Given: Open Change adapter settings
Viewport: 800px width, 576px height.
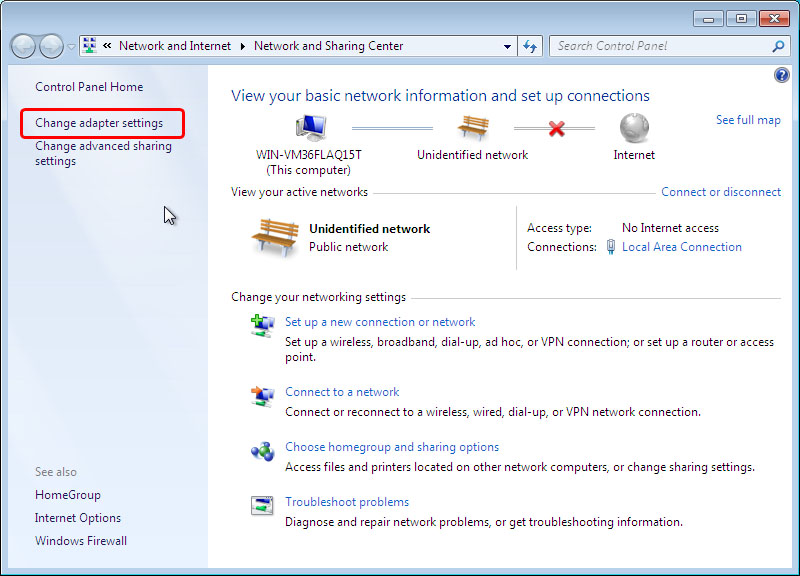Looking at the screenshot, I should pyautogui.click(x=99, y=123).
